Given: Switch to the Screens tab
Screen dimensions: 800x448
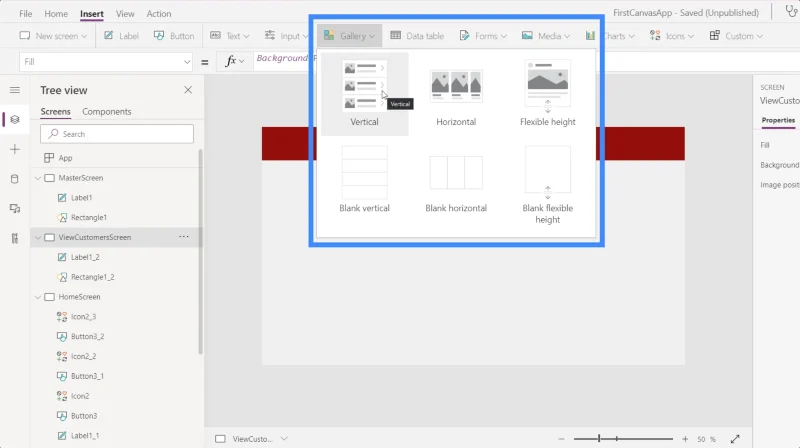Looking at the screenshot, I should point(55,112).
